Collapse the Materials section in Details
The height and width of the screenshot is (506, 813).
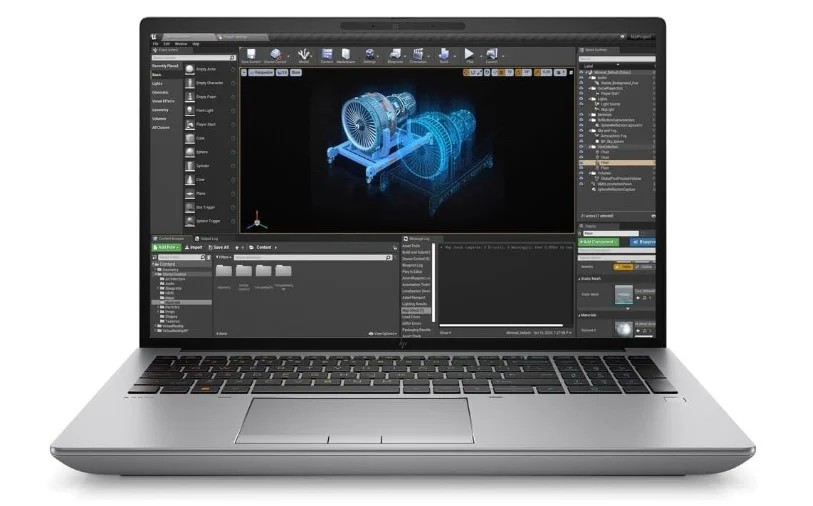(x=580, y=315)
